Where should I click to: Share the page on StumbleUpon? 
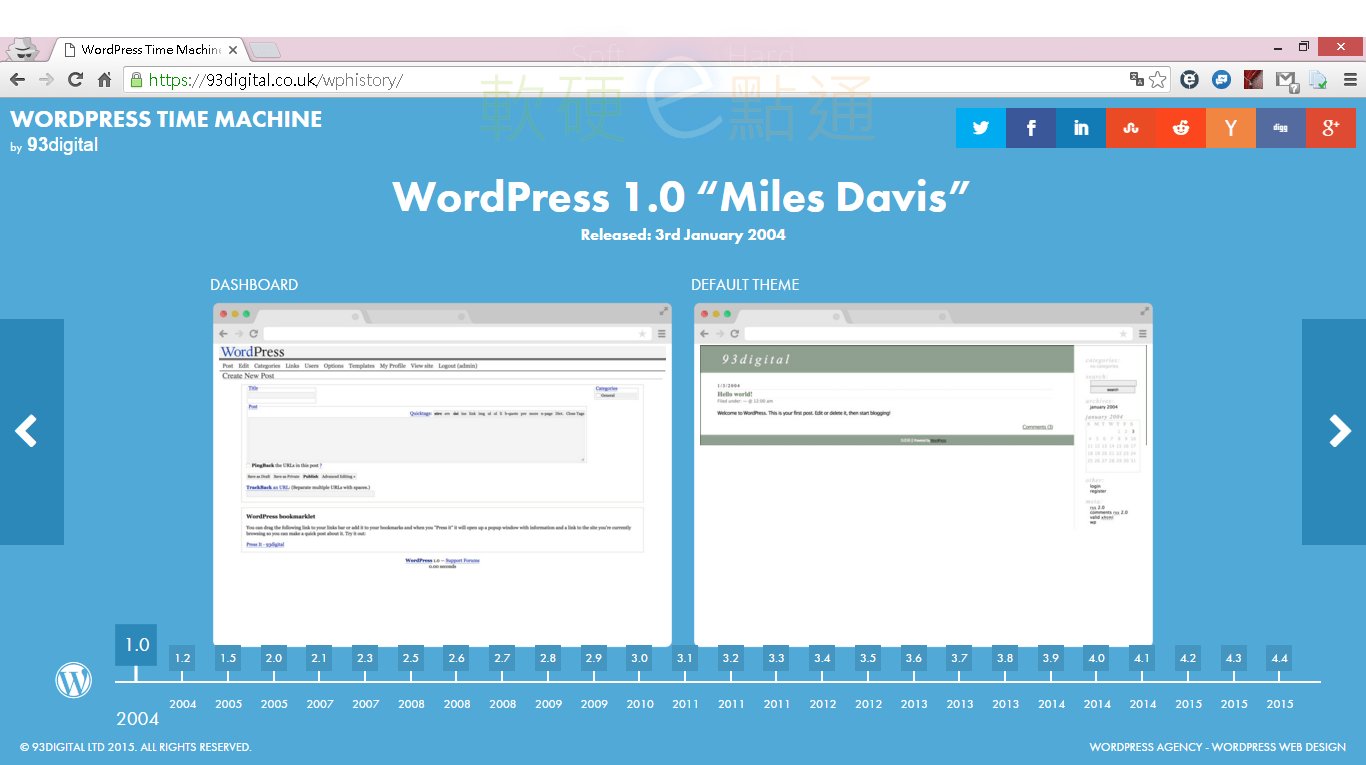tap(1131, 128)
